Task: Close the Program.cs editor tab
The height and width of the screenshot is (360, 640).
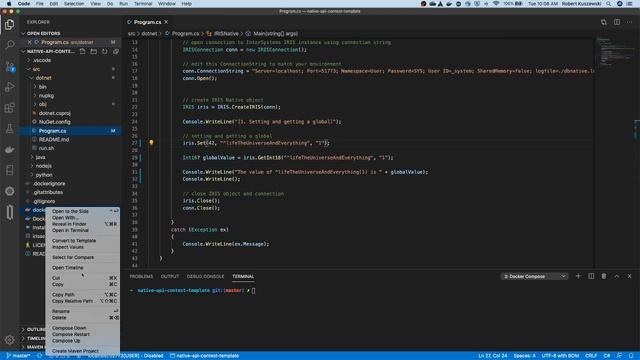Action: click(166, 22)
